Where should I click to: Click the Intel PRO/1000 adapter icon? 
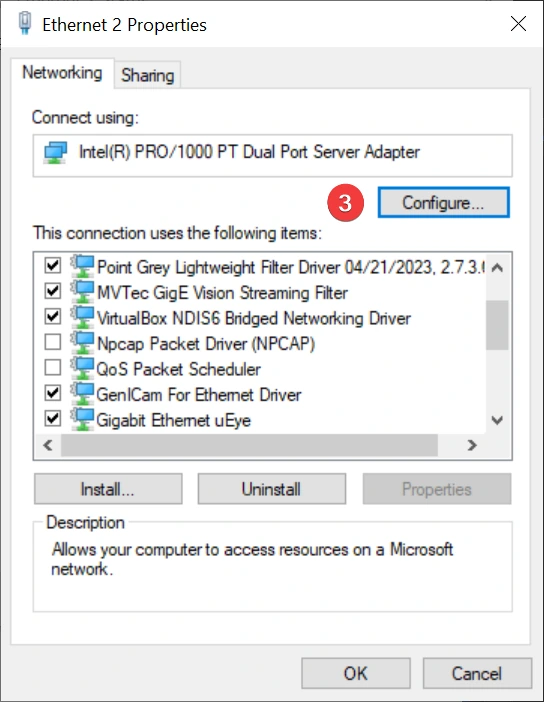point(56,153)
